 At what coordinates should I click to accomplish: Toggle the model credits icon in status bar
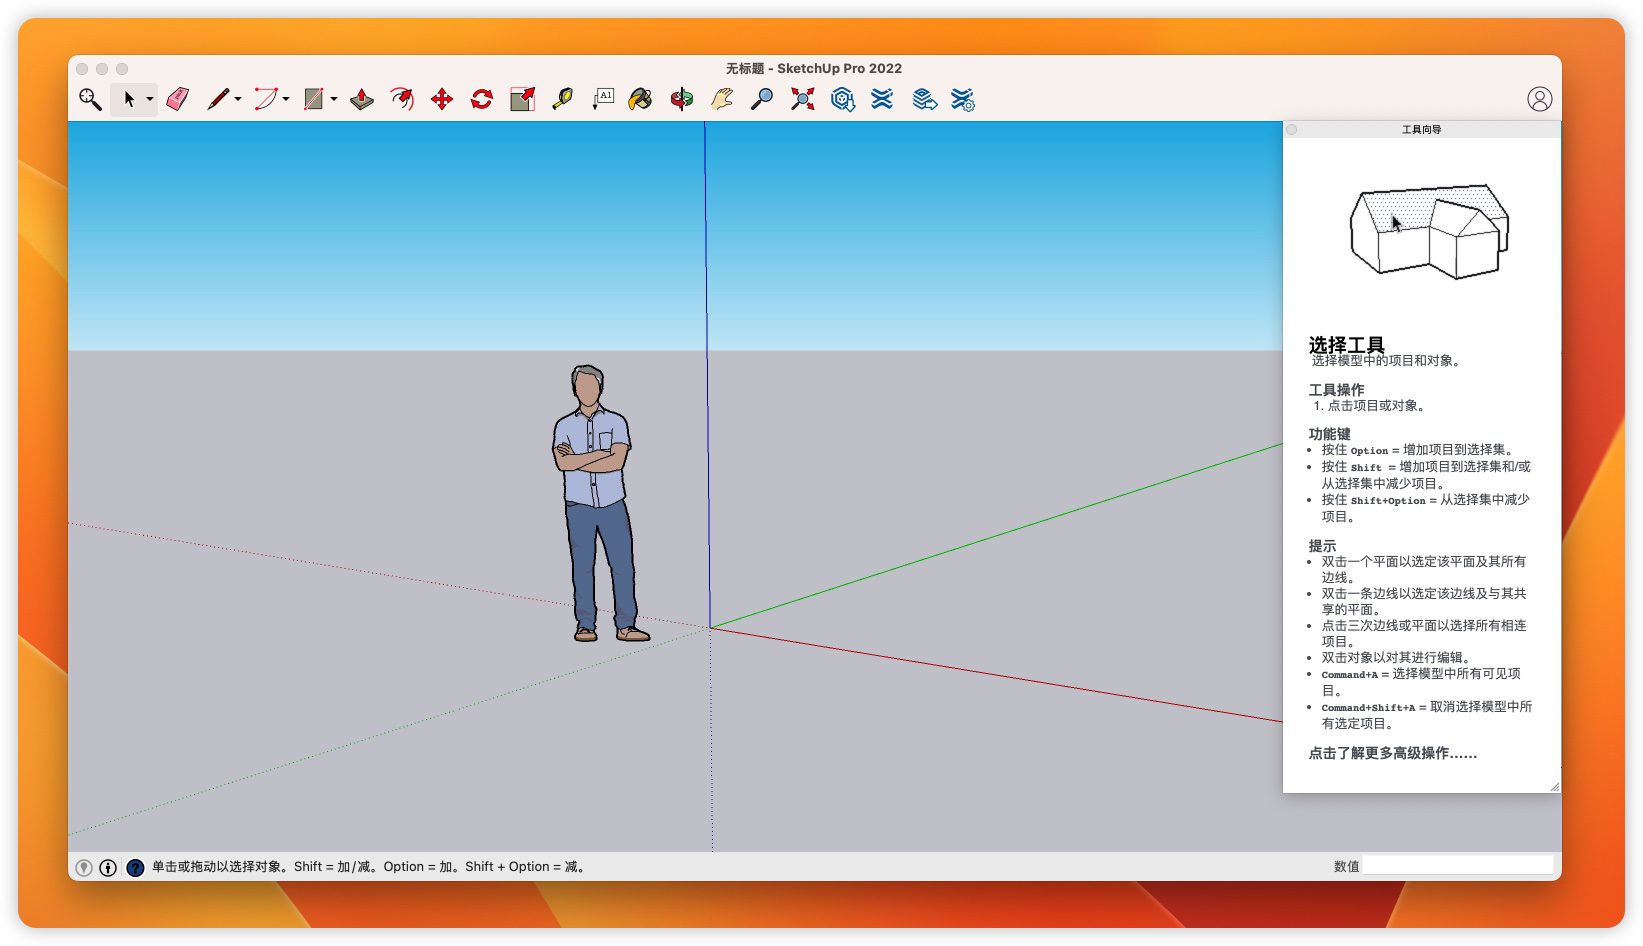[x=108, y=868]
